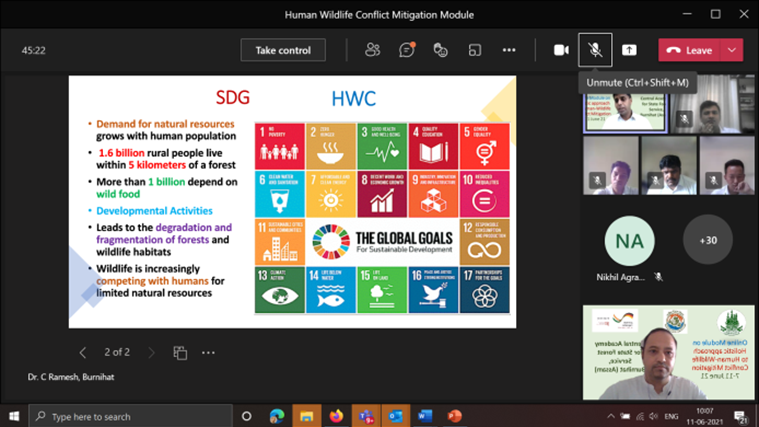Expand the Leave options dropdown arrow
Viewport: 759px width, 427px height.
pos(733,50)
